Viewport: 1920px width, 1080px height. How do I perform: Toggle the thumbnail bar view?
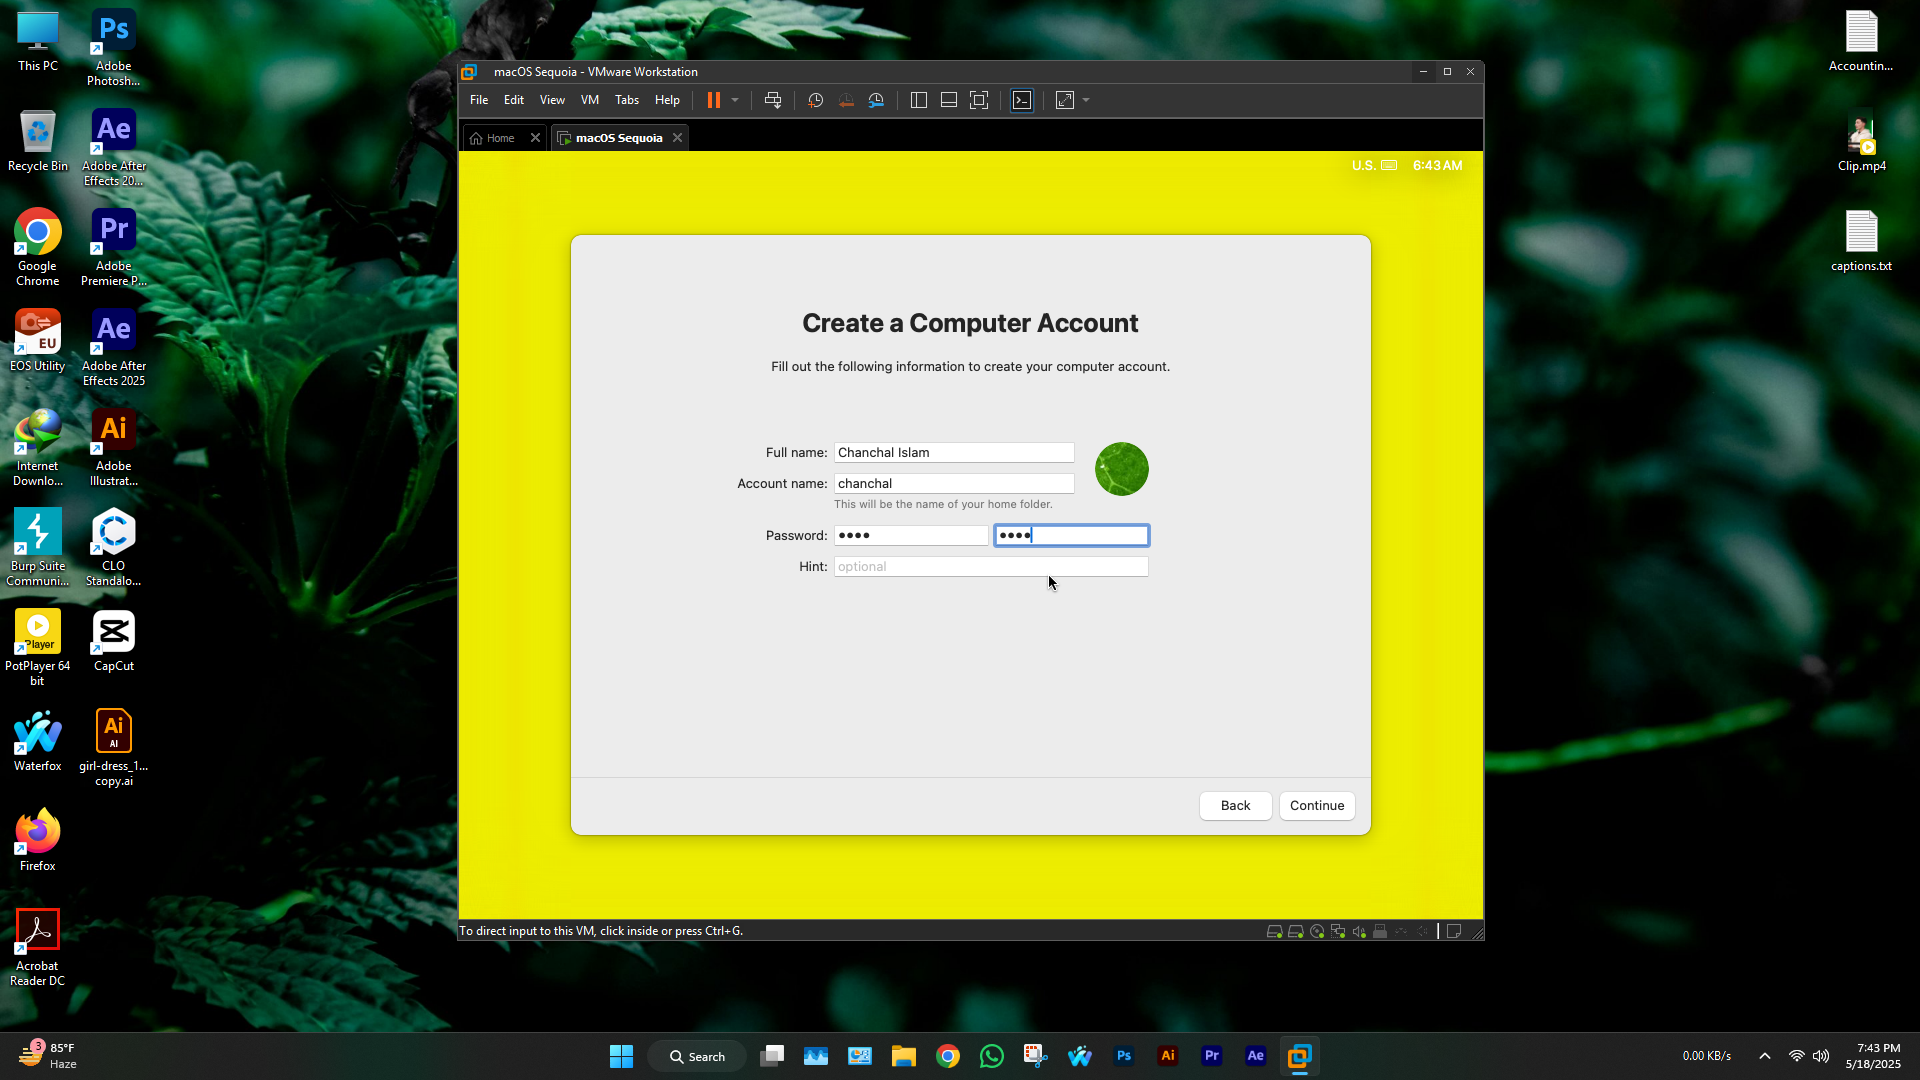click(949, 100)
